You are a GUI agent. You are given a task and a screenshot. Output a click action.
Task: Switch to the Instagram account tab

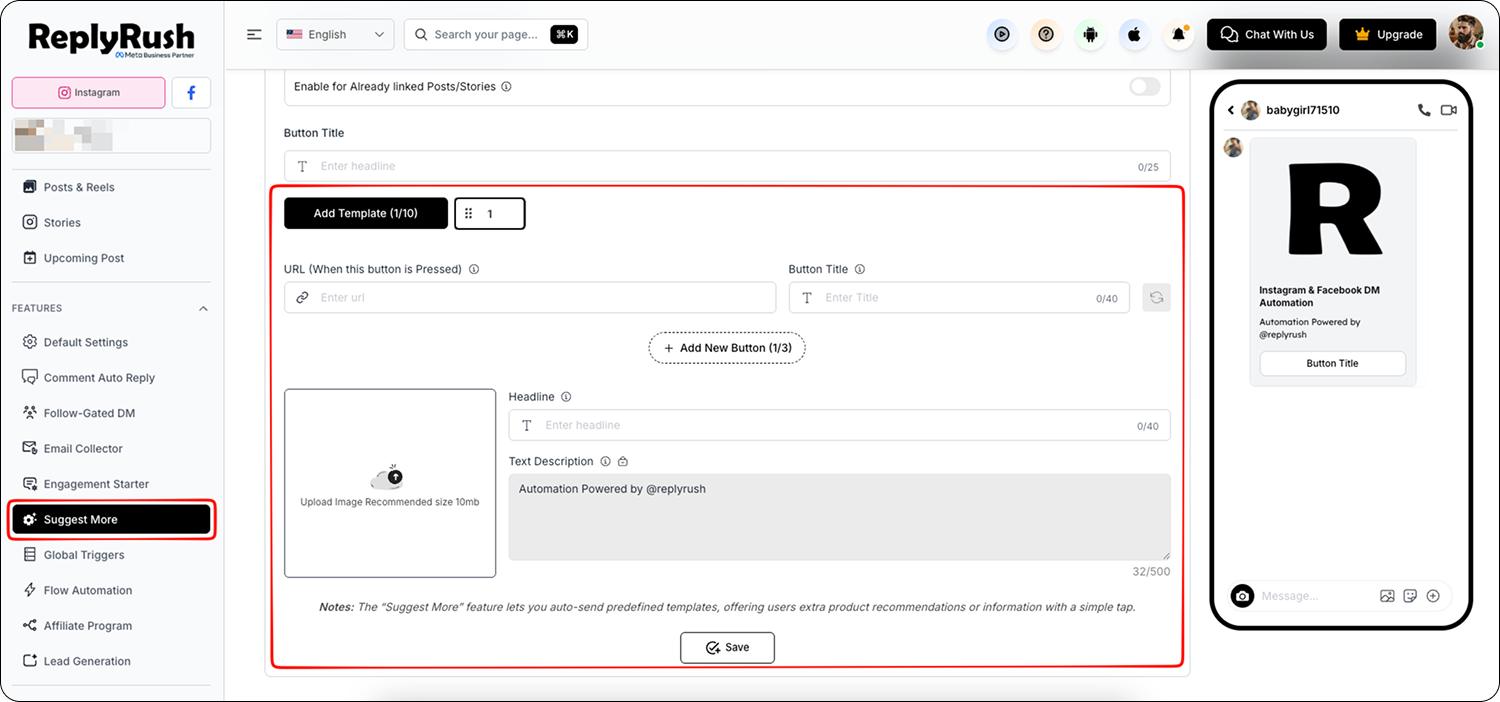[x=89, y=92]
